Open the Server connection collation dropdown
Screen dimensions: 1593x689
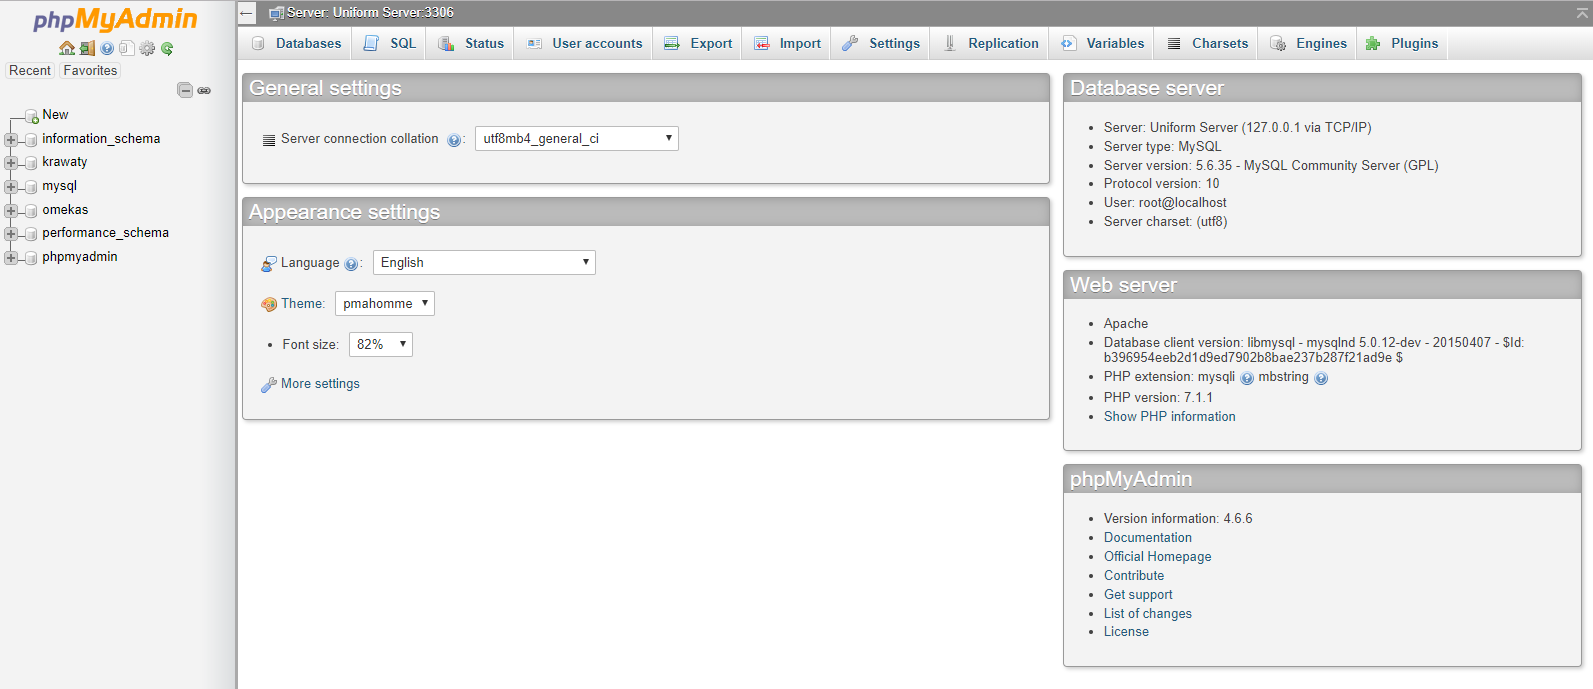tap(577, 138)
